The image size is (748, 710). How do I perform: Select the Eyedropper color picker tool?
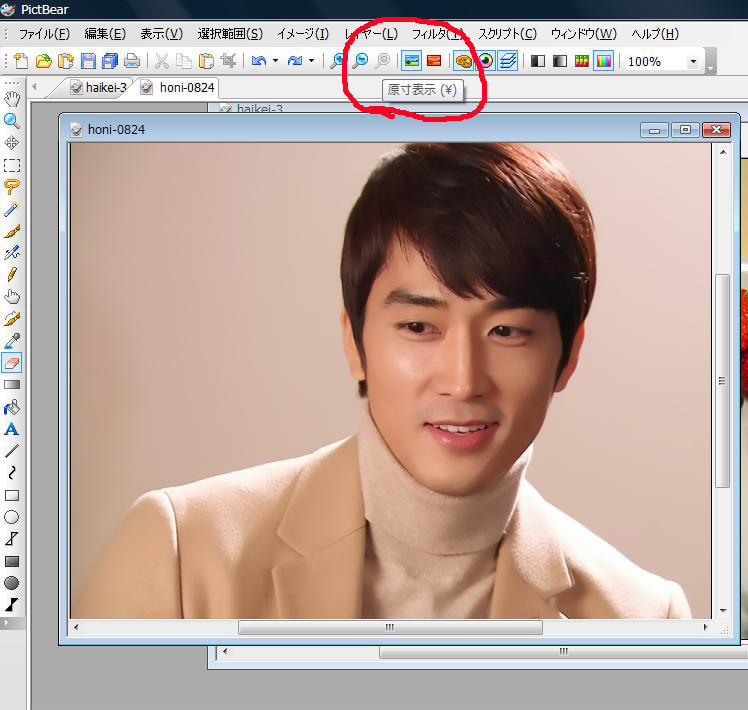click(x=12, y=341)
